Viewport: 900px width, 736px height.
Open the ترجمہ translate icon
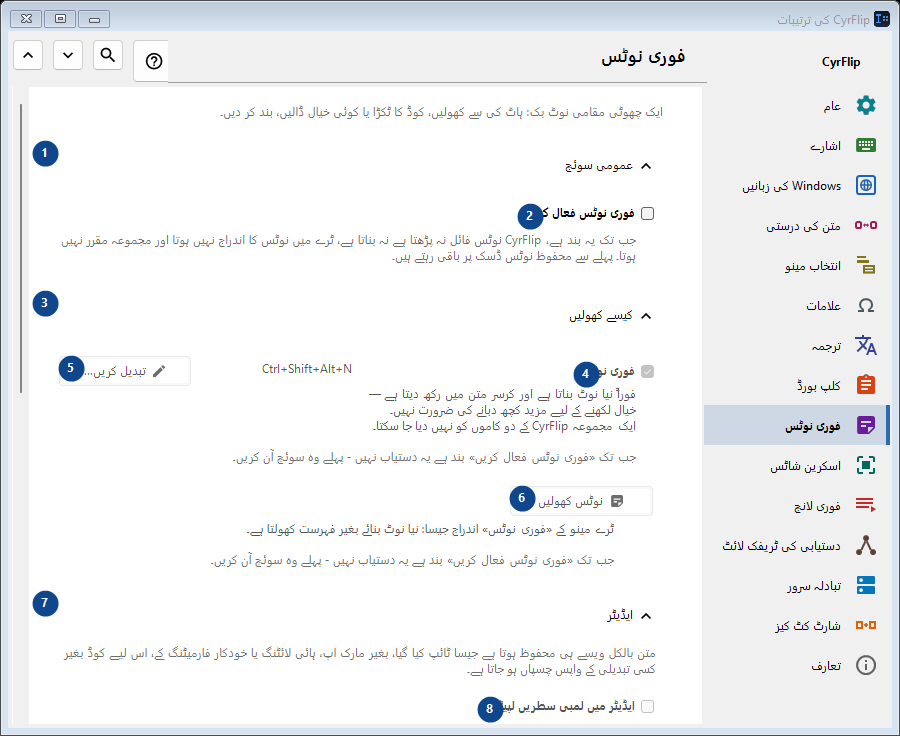tap(866, 345)
